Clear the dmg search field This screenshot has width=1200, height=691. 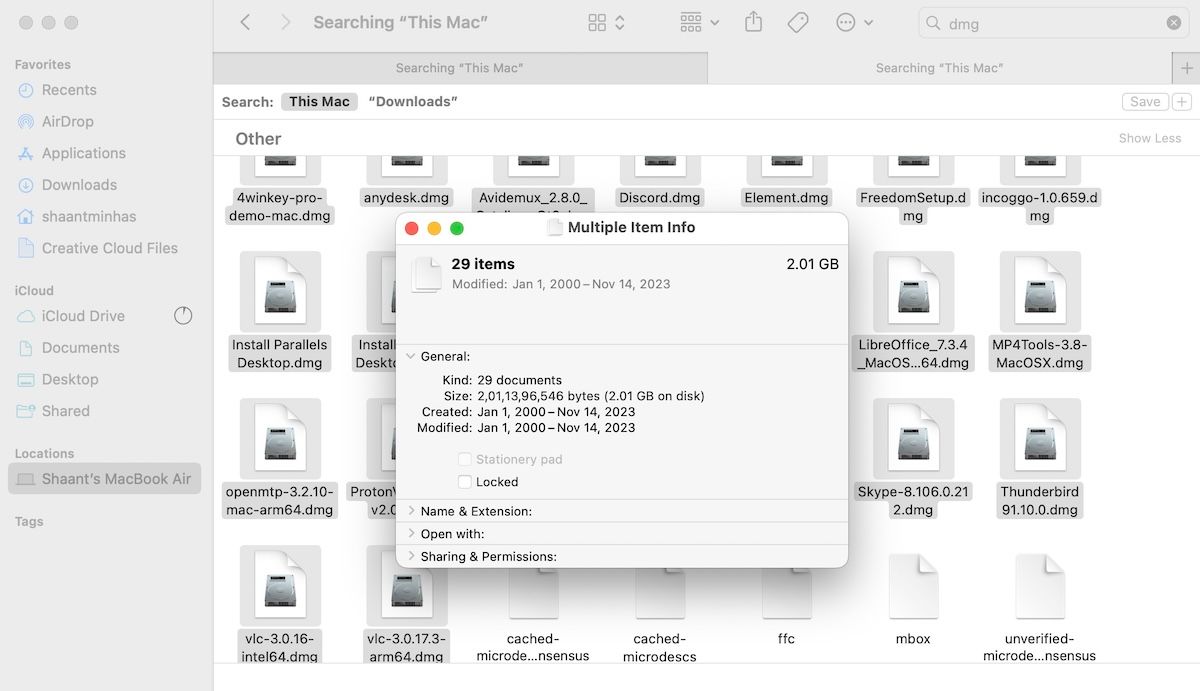tap(1173, 22)
